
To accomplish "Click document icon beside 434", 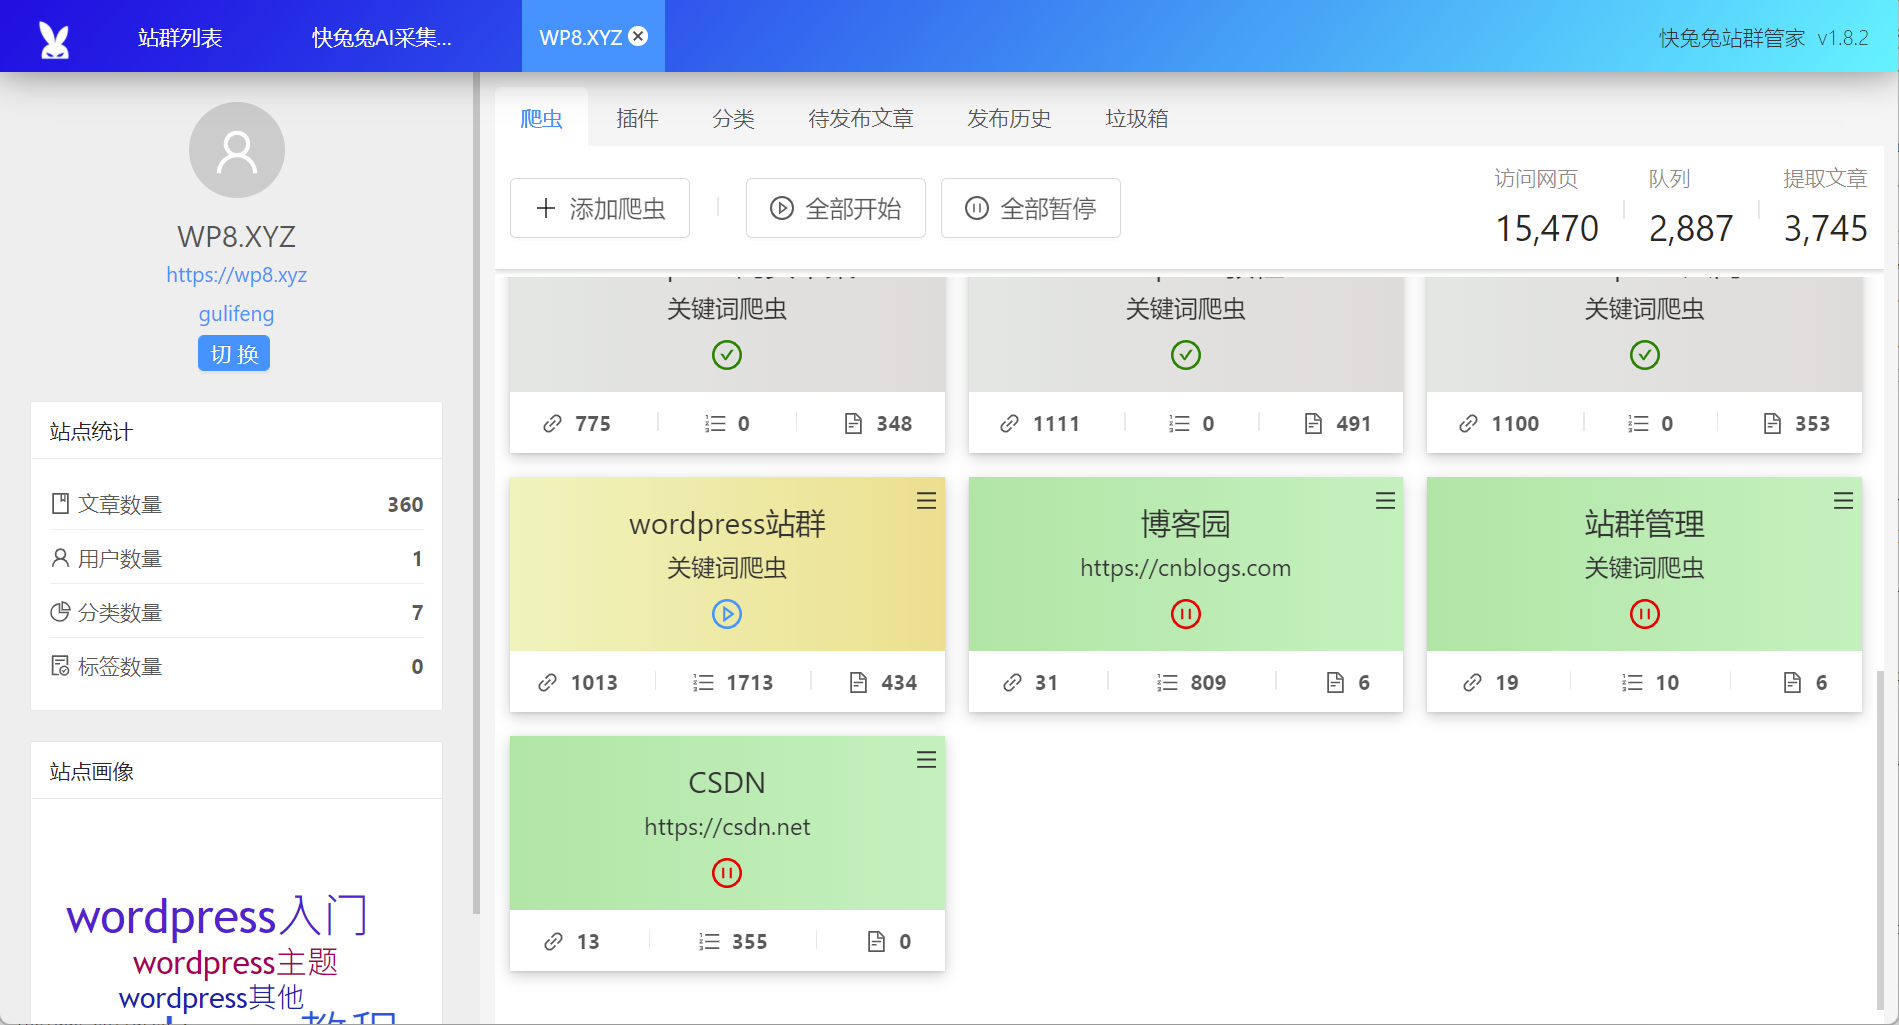I will pos(858,682).
